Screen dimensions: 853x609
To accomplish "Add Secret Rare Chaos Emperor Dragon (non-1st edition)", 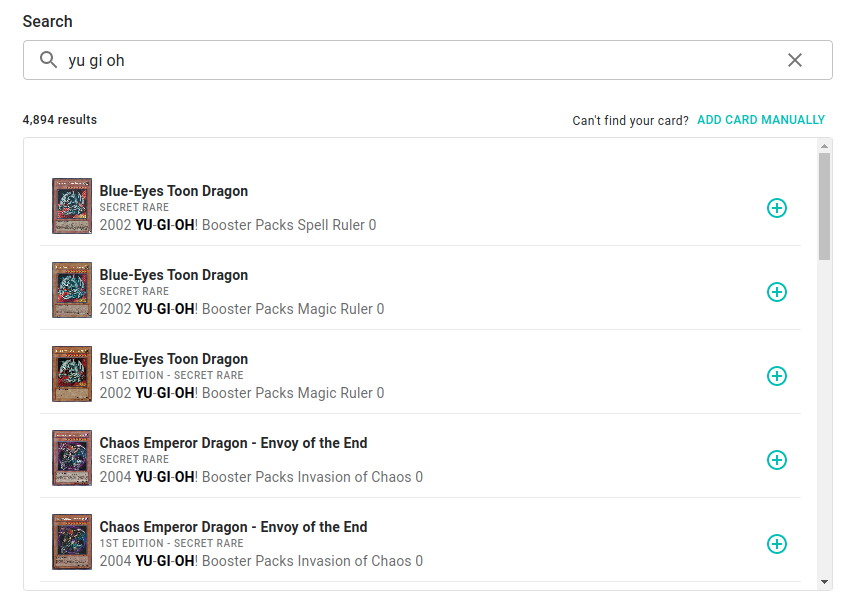I will (x=776, y=460).
